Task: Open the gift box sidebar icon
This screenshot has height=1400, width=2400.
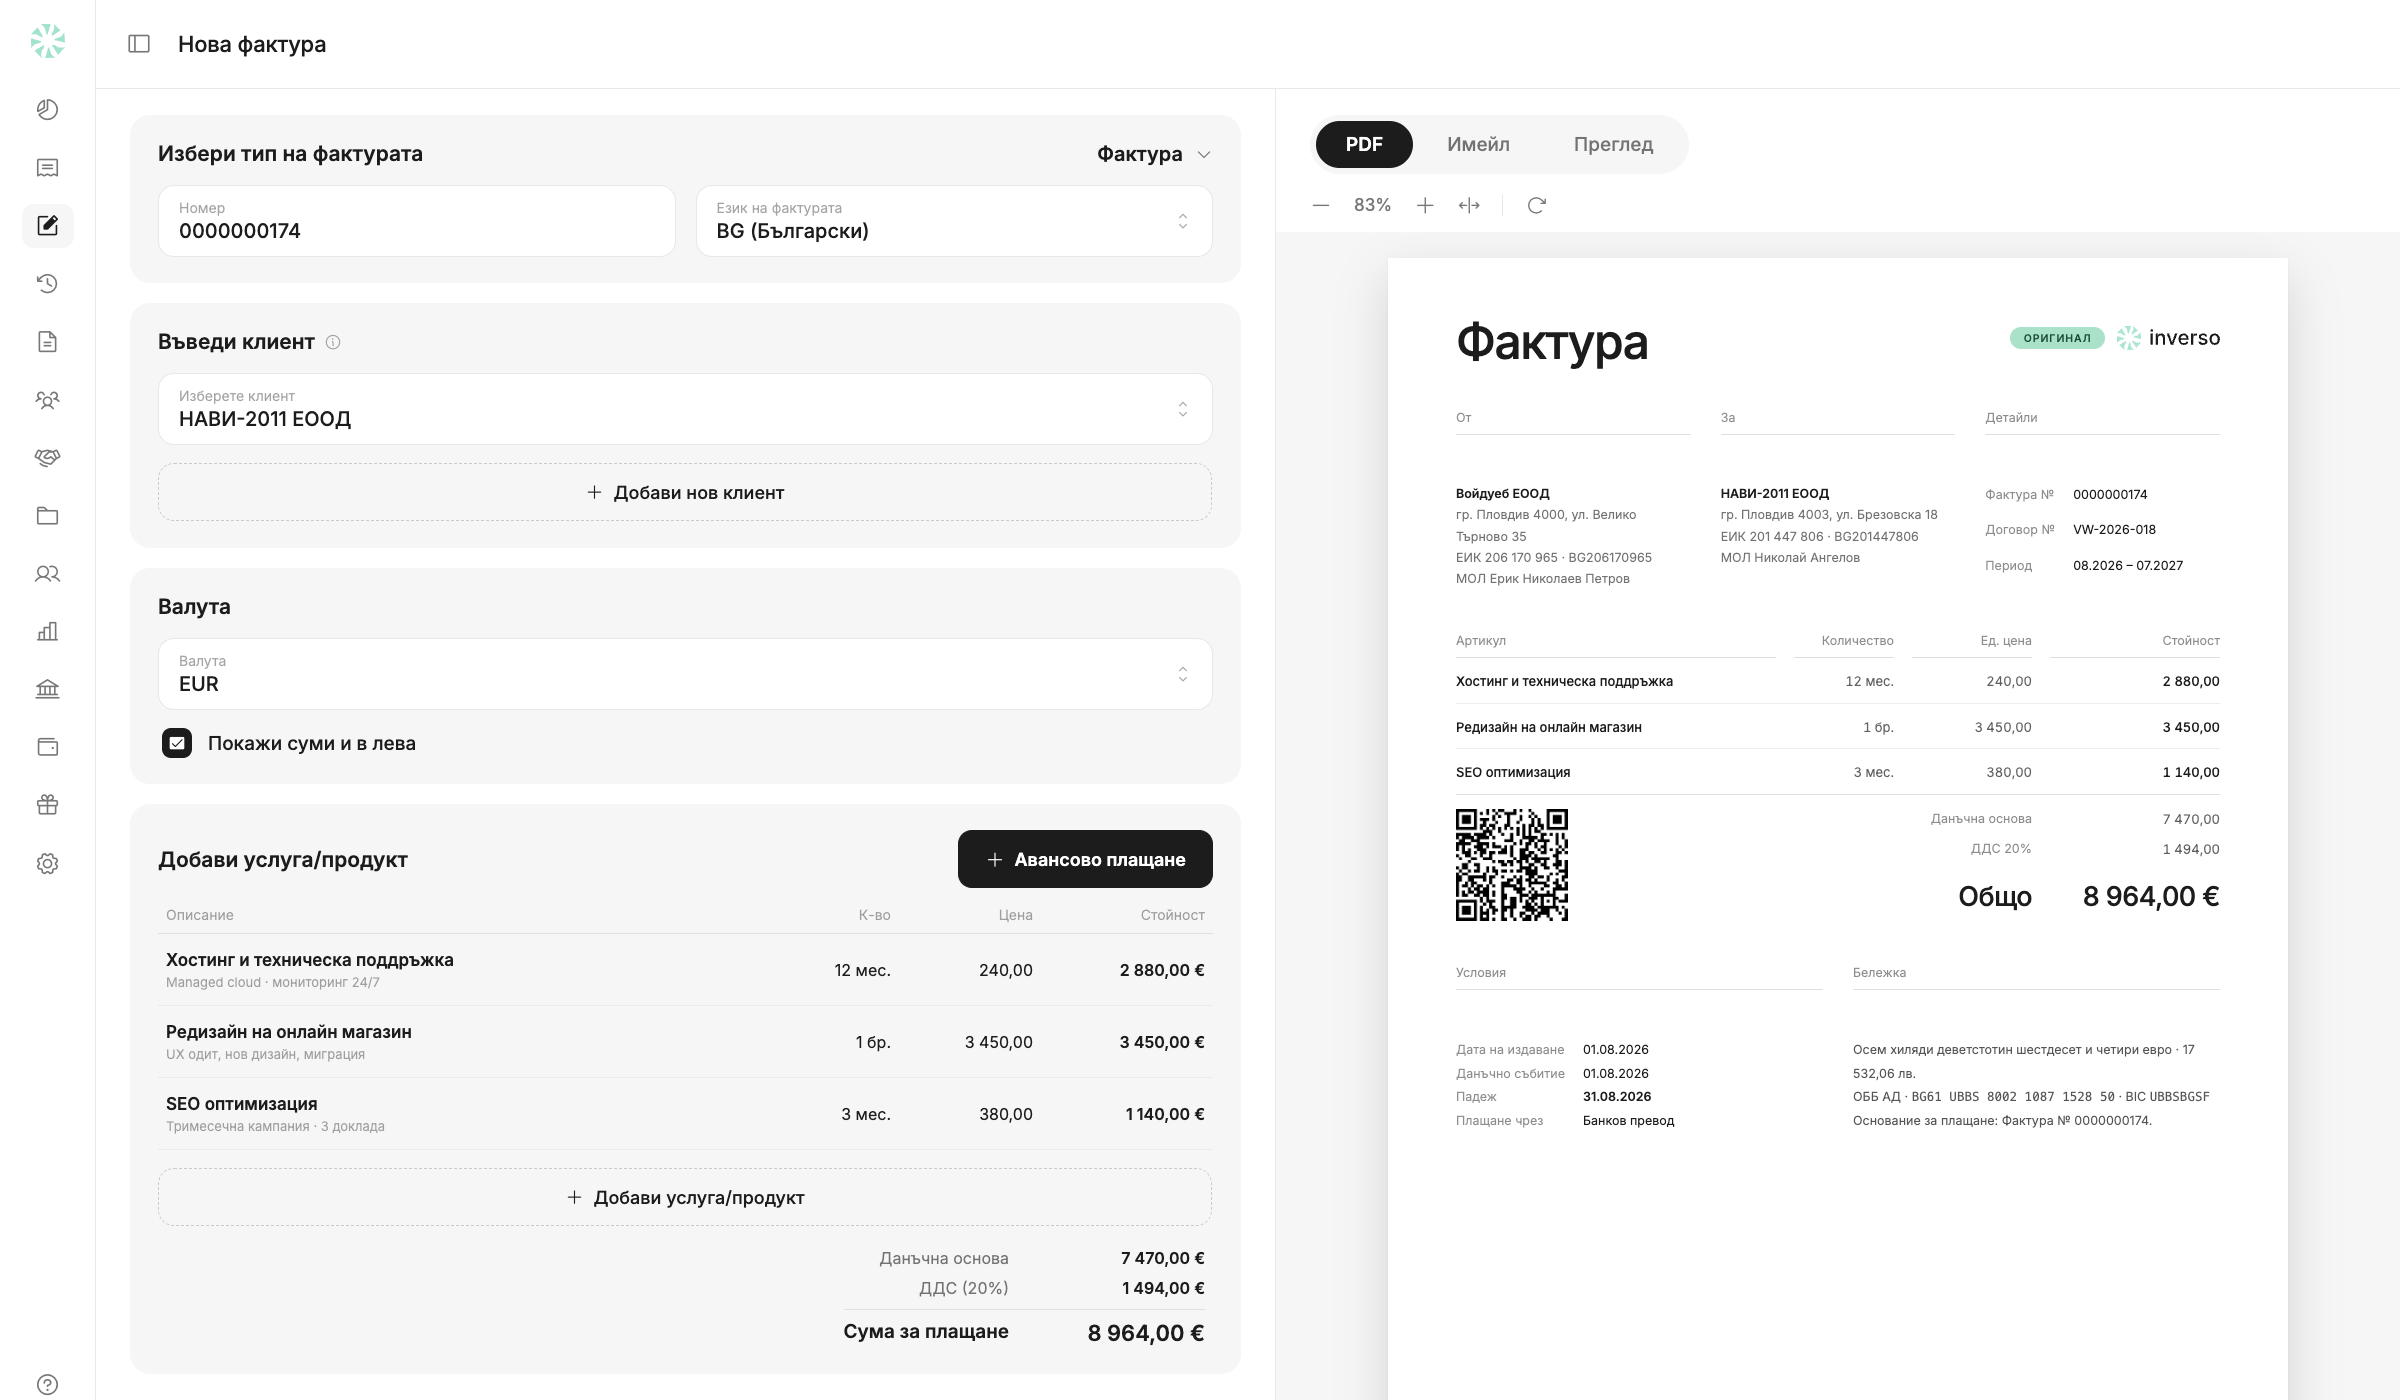Action: click(x=47, y=805)
